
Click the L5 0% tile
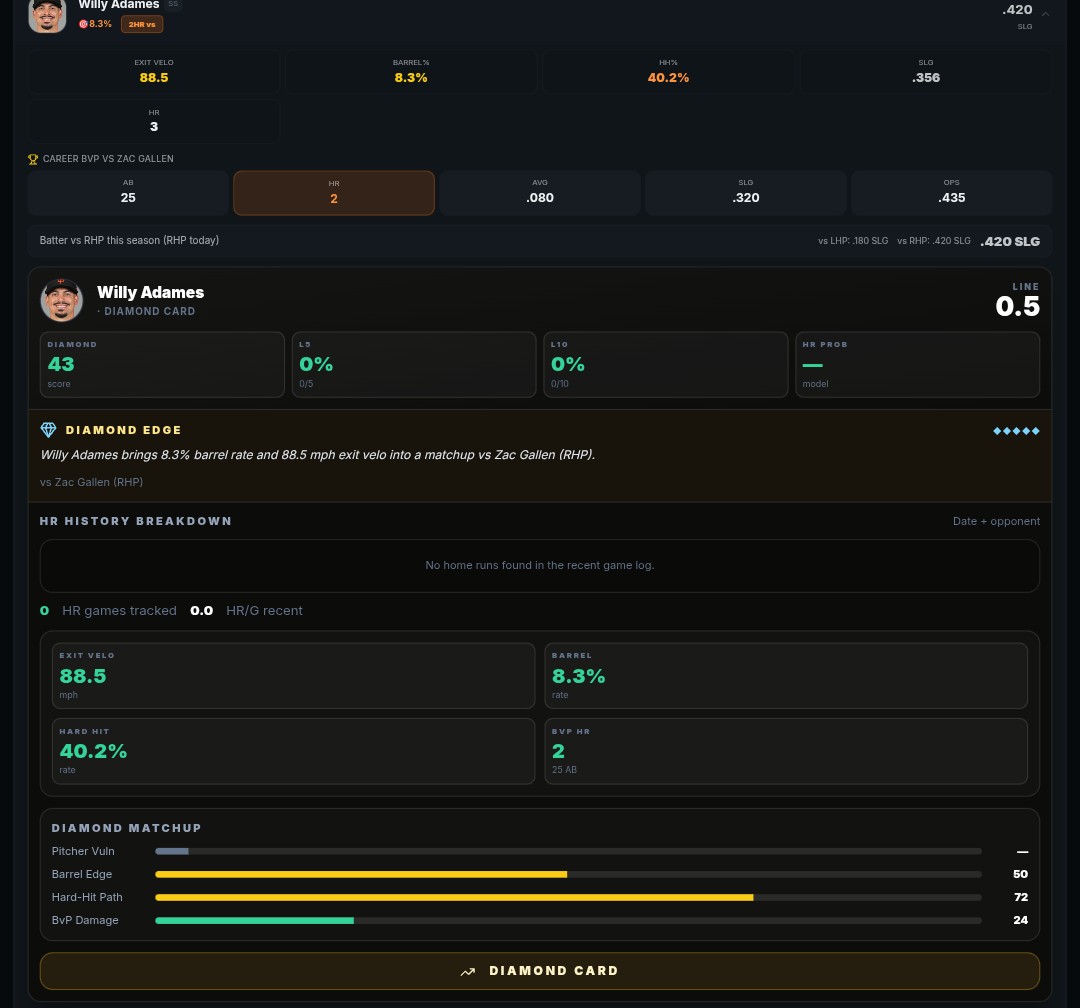point(414,364)
